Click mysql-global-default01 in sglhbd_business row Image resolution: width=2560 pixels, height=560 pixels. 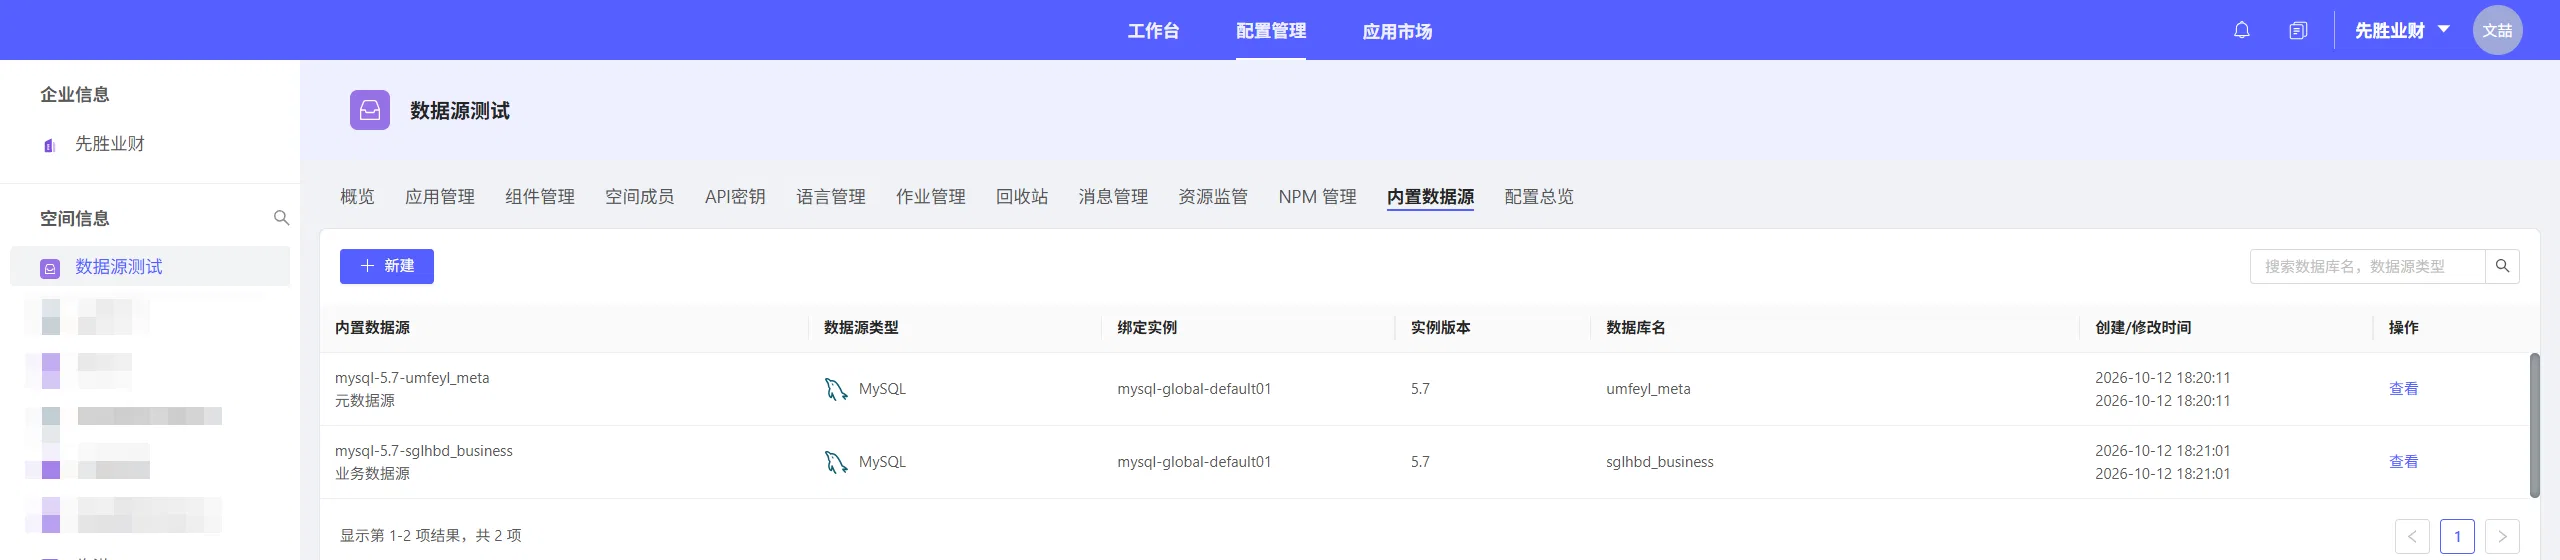click(1194, 462)
